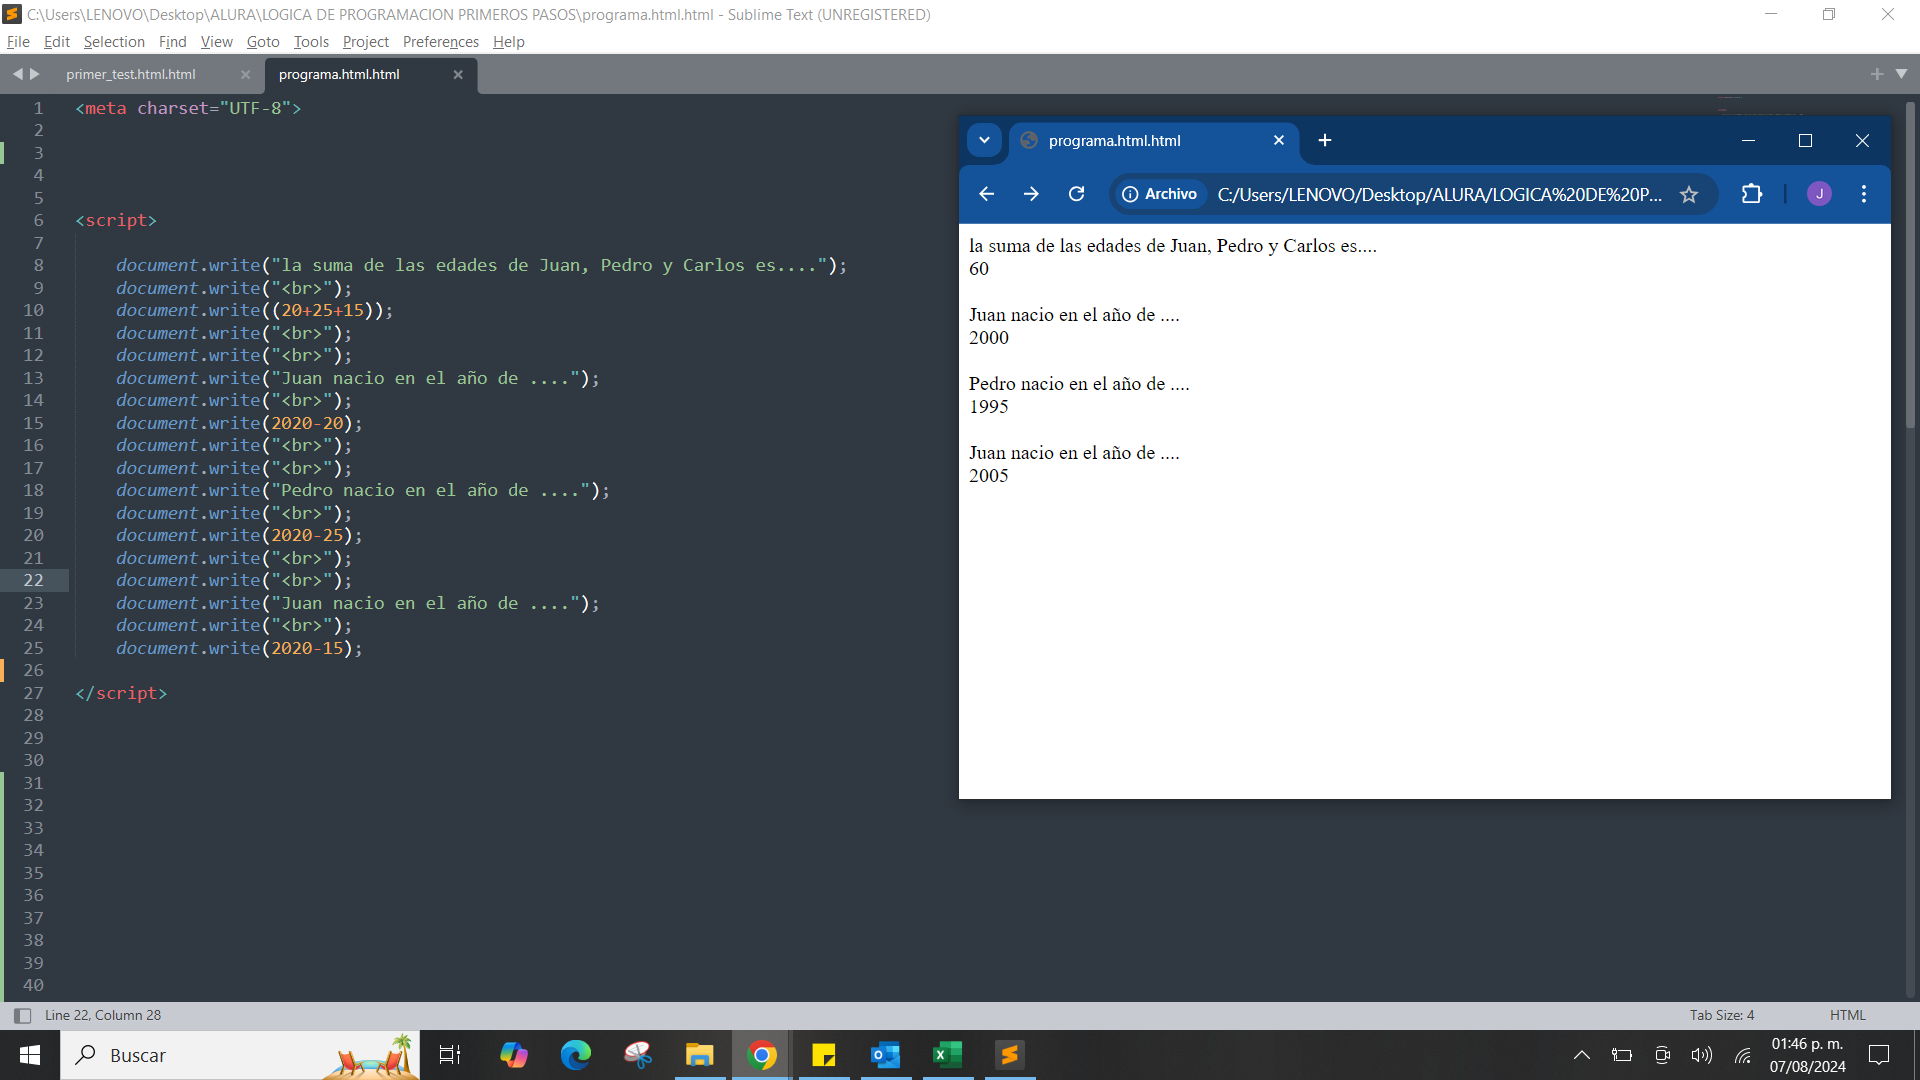
Task: Bookmark this page with star icon
Action: 1689,195
